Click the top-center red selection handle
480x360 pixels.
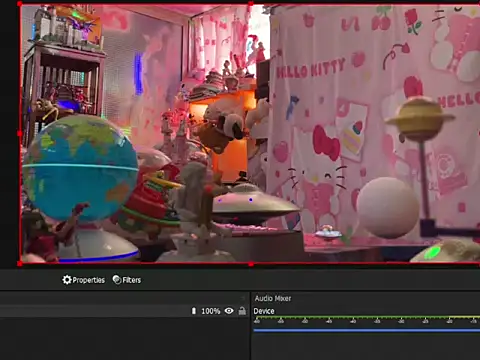click(x=251, y=4)
